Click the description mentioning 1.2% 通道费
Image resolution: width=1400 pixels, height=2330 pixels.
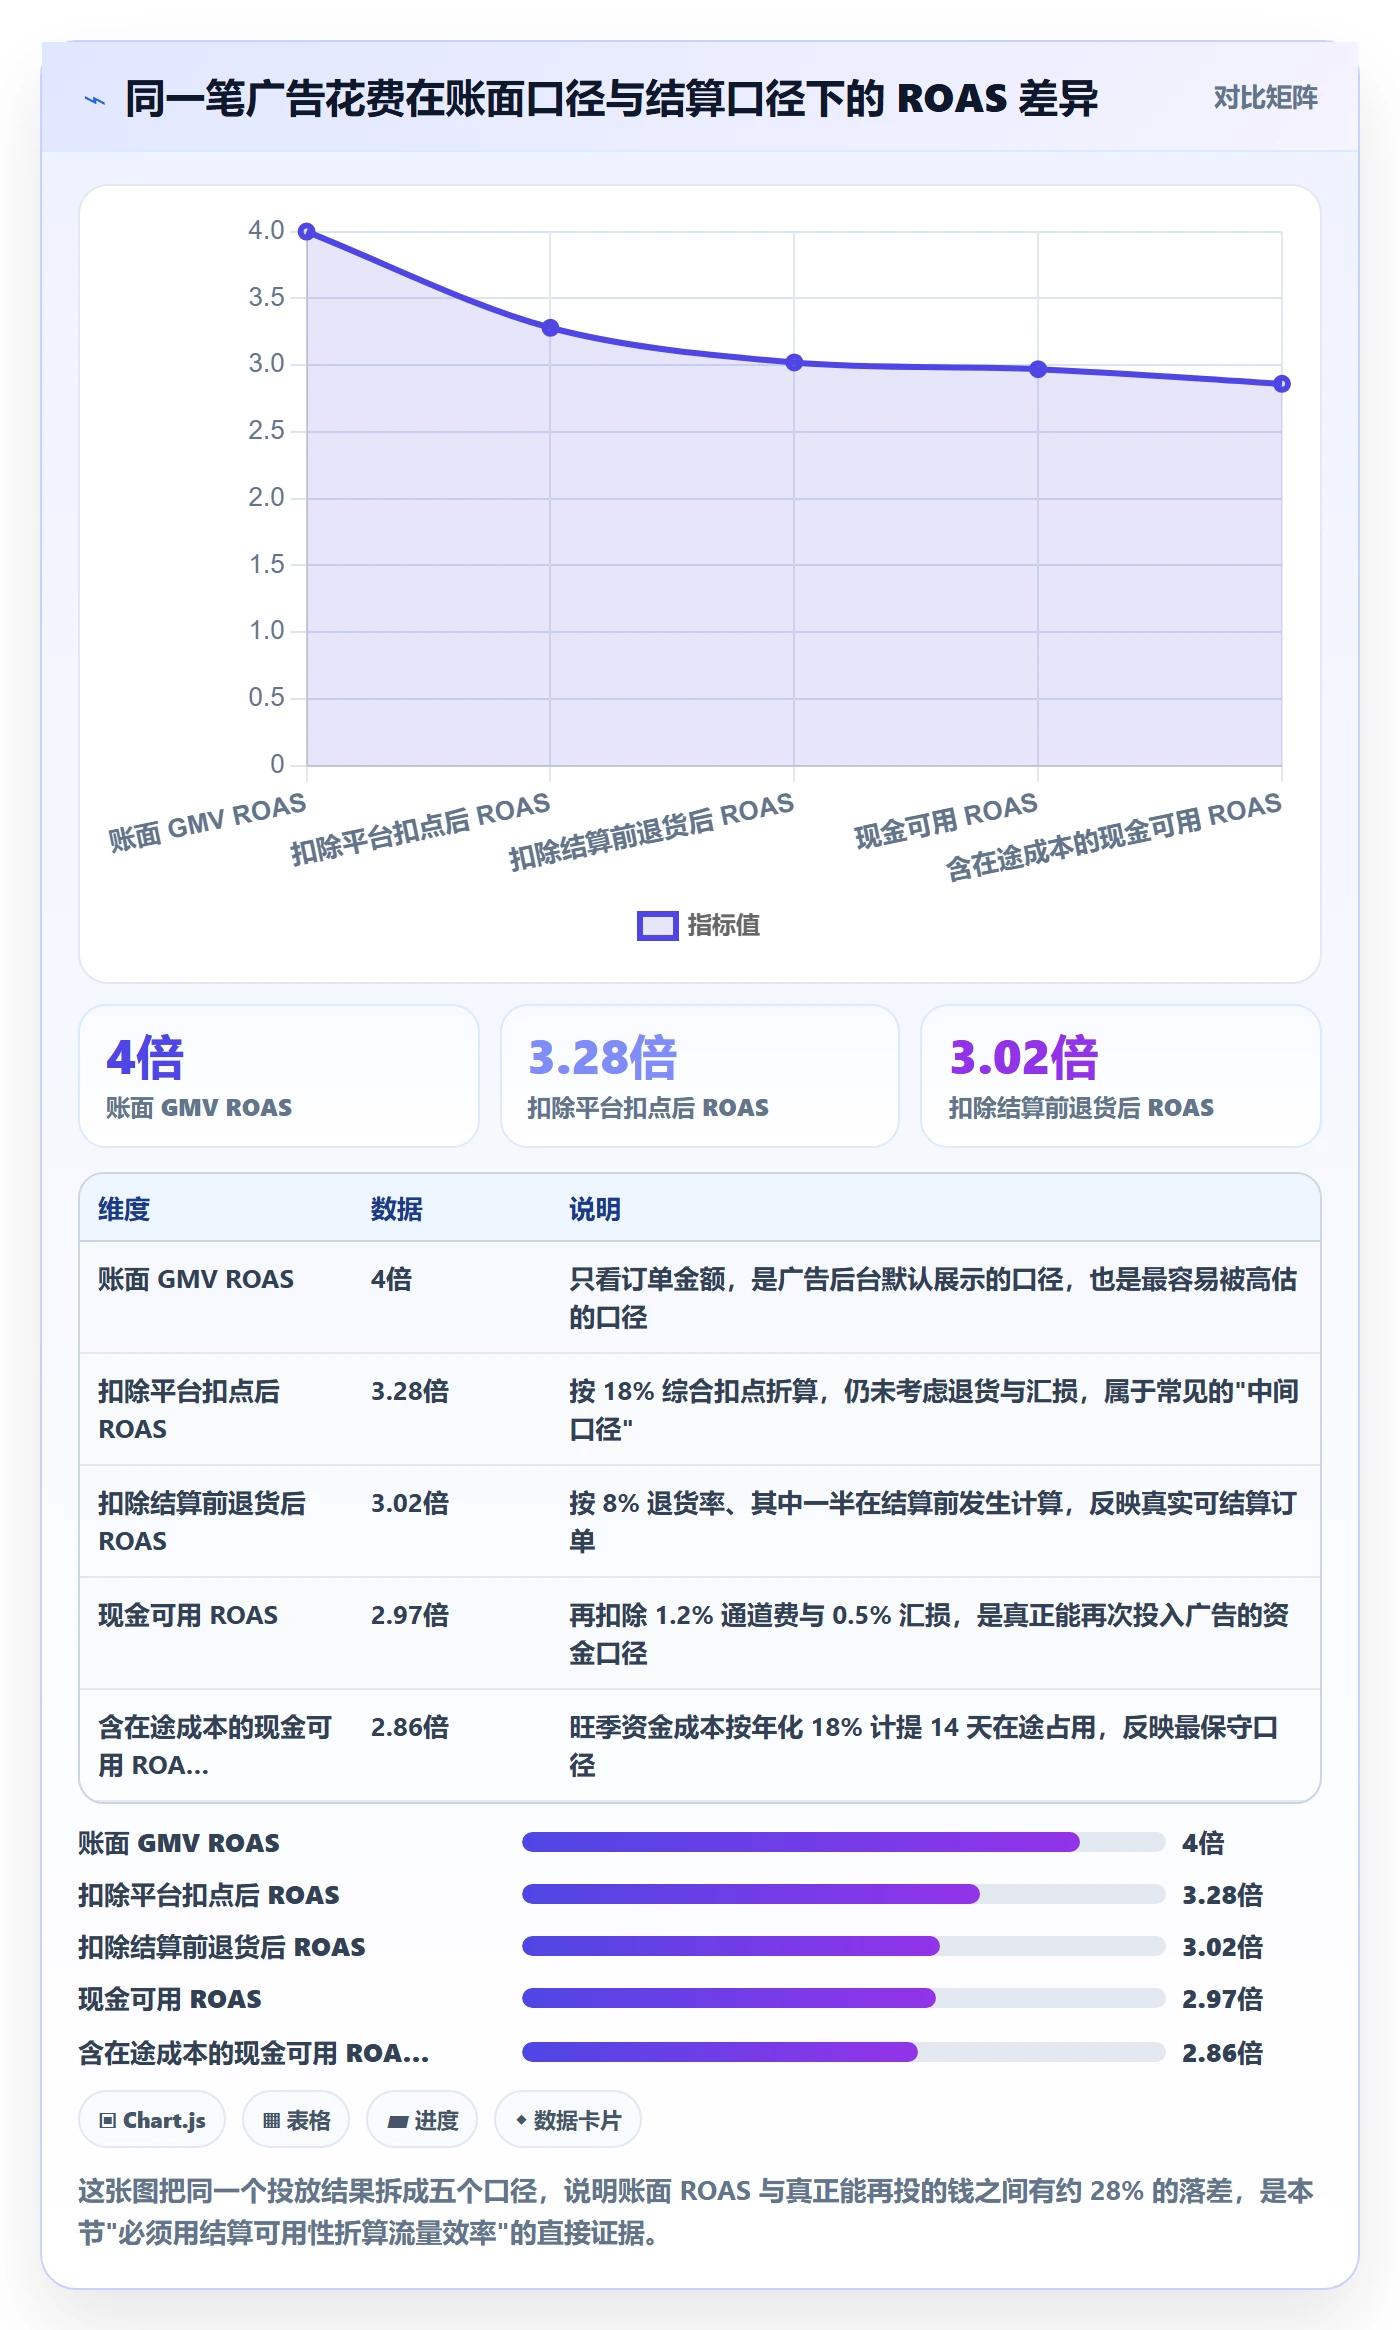click(x=929, y=1634)
